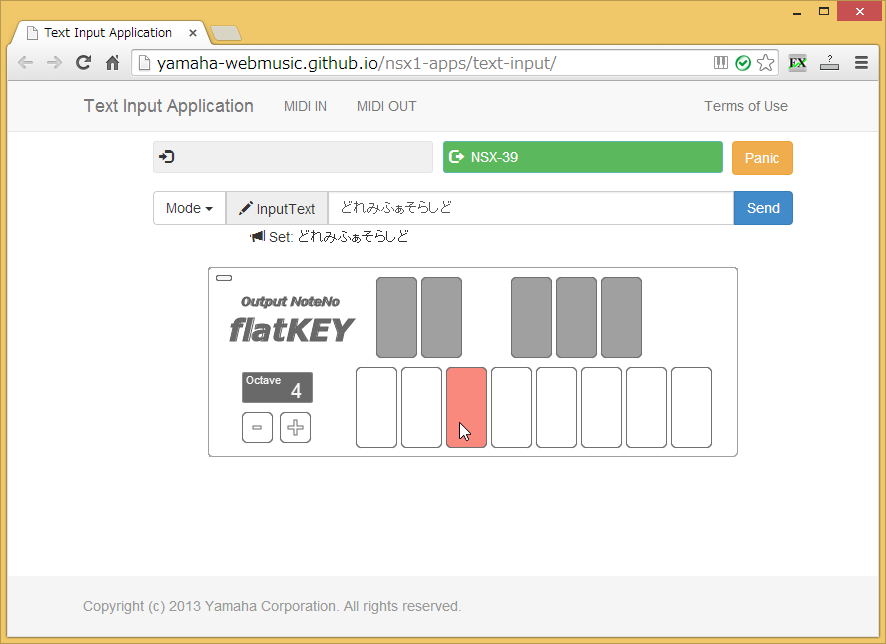Click the browser back arrow
This screenshot has height=644, width=886.
point(26,63)
